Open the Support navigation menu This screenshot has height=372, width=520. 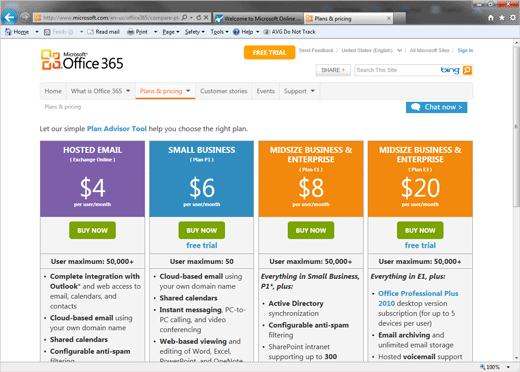tap(299, 91)
